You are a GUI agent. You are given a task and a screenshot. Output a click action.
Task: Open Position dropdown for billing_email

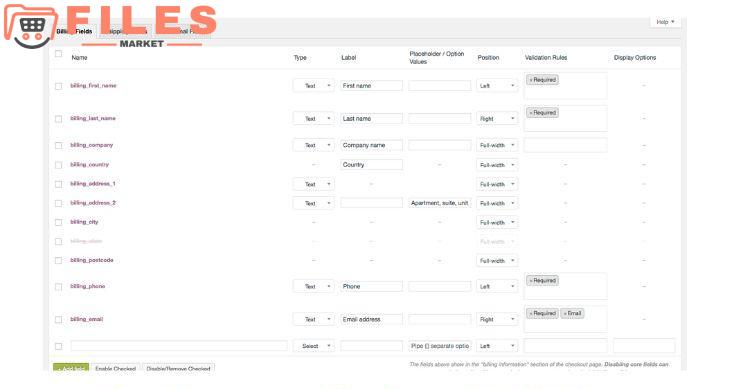497,319
